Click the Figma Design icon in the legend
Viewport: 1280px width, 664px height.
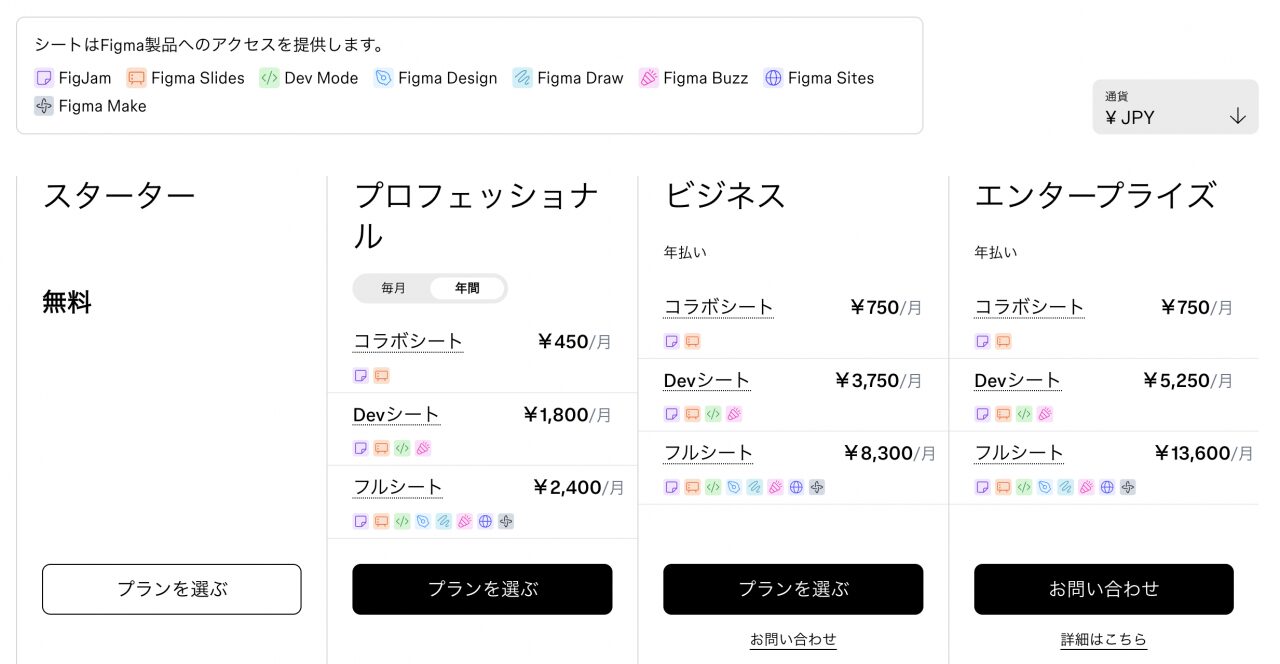pos(383,78)
